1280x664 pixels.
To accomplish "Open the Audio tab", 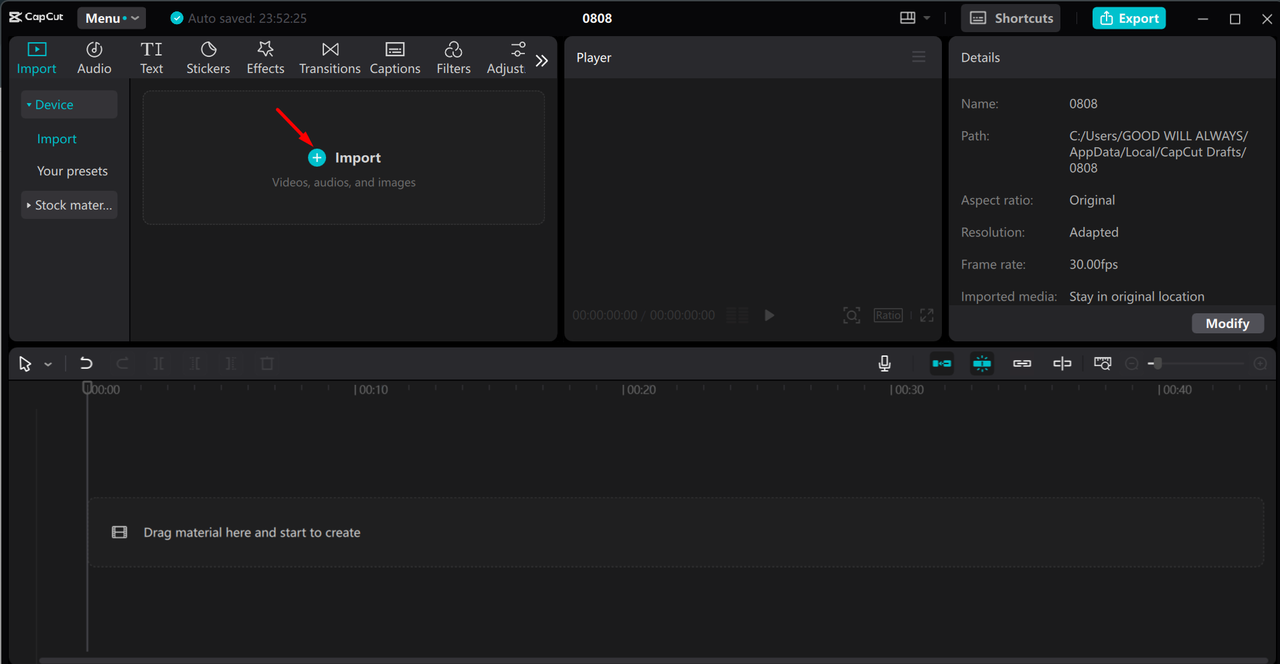I will click(x=94, y=58).
